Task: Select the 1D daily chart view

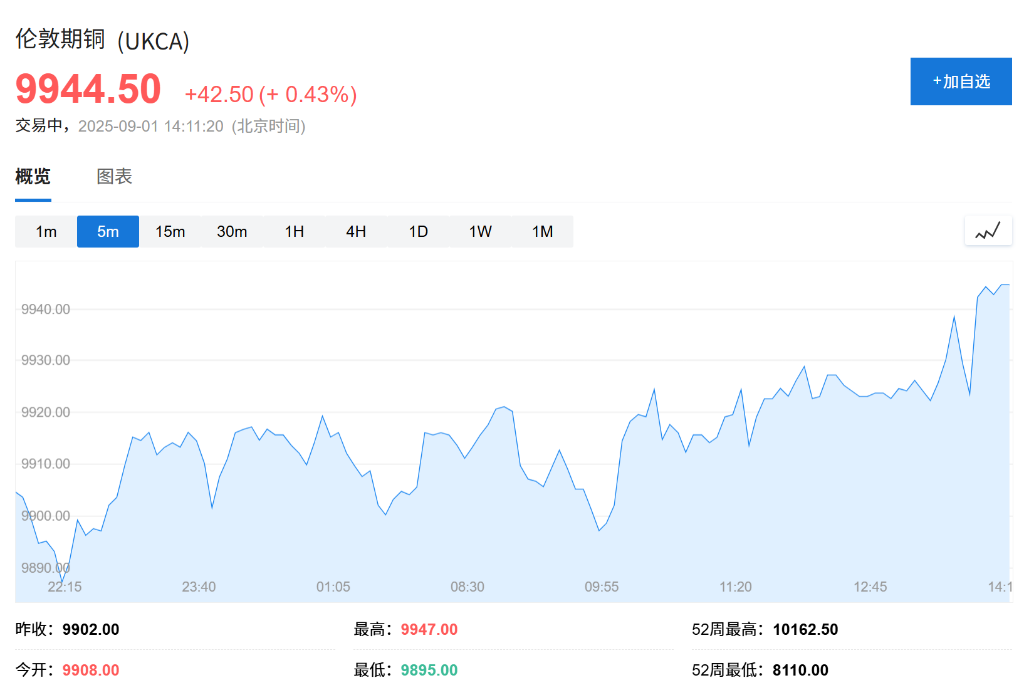Action: pyautogui.click(x=418, y=231)
